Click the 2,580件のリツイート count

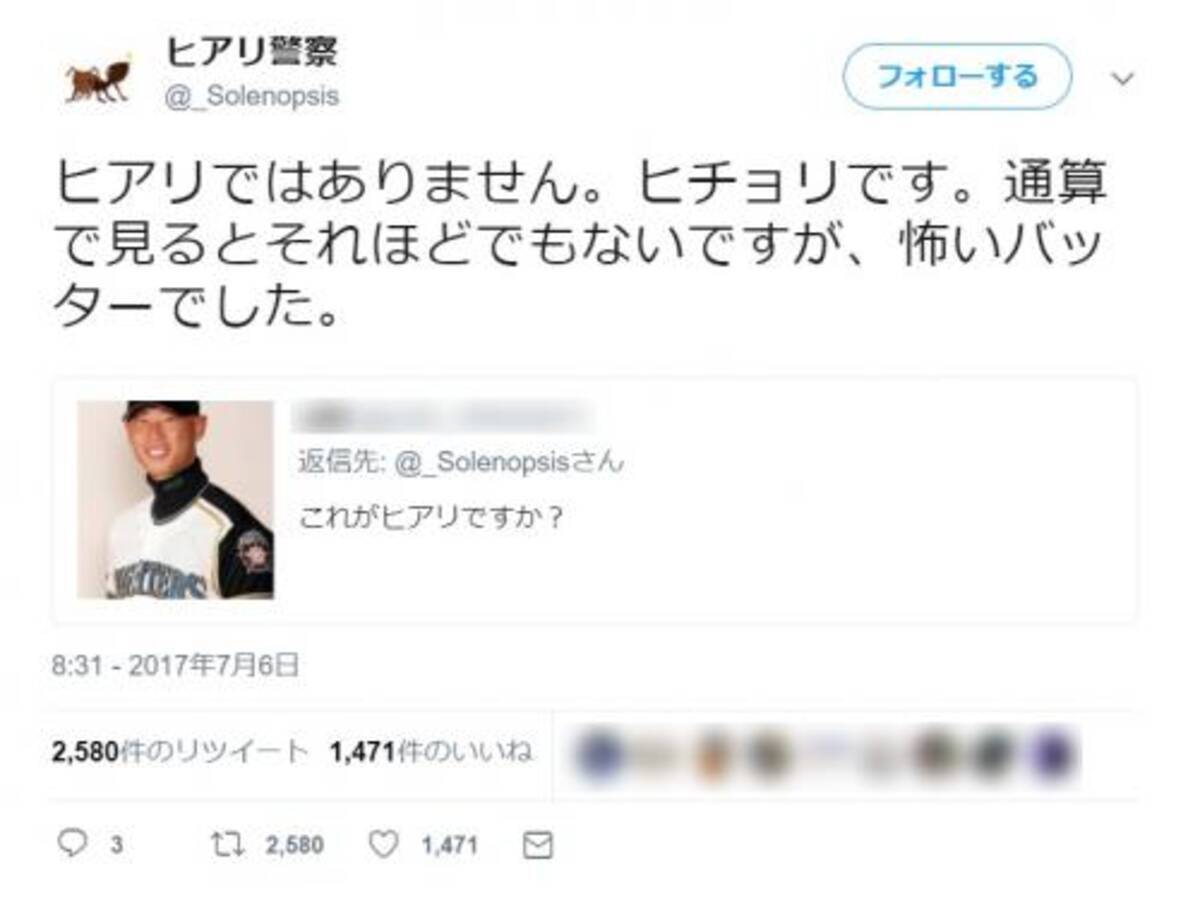[181, 752]
